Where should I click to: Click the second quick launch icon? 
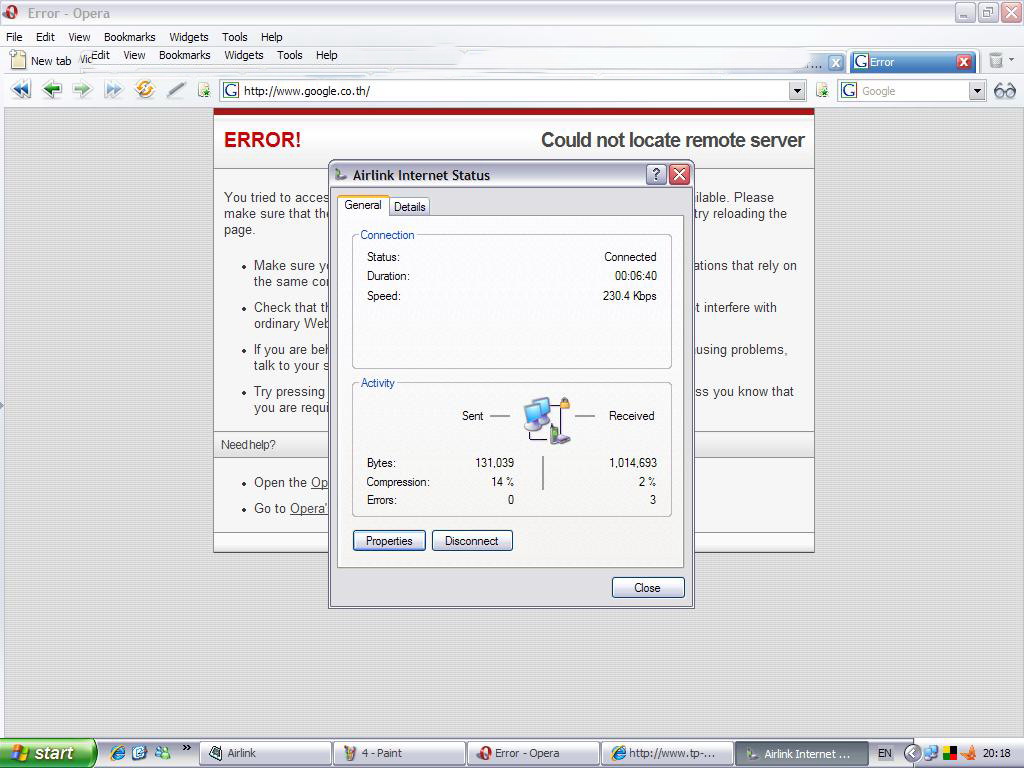pyautogui.click(x=140, y=752)
